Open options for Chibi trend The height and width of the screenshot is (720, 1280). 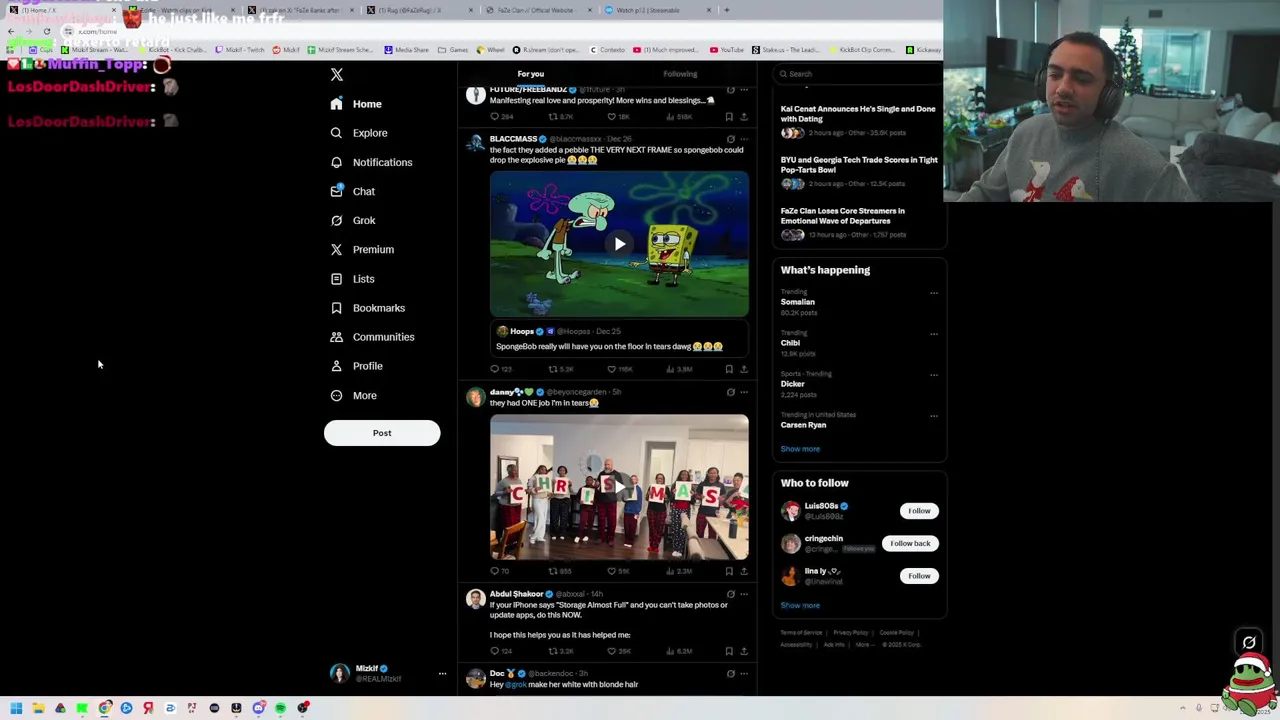coord(934,334)
